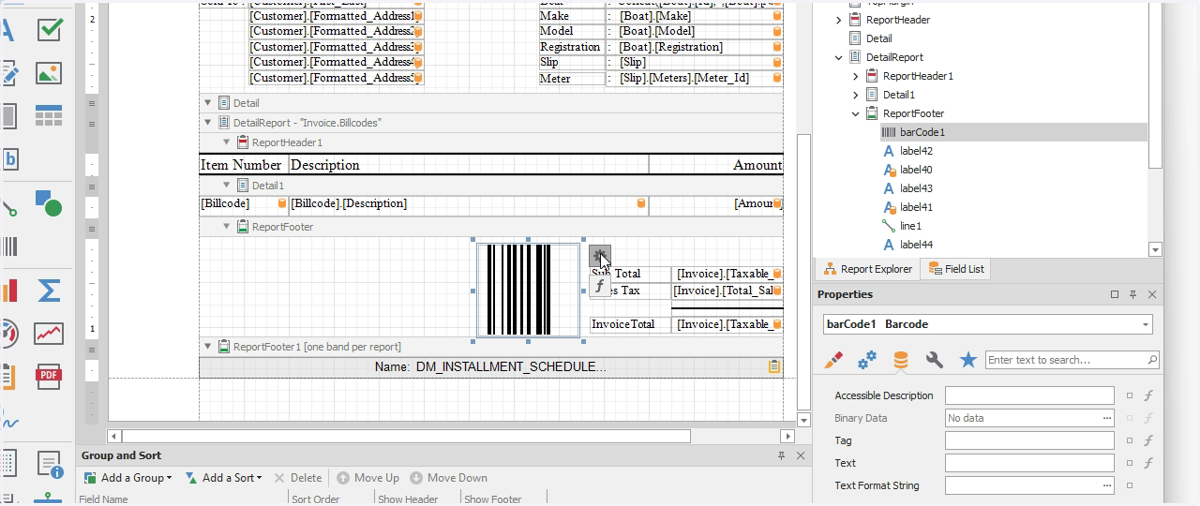Viewport: 1200px width, 506px height.
Task: Expand Detail1 node in Report Explorer
Action: click(x=856, y=95)
